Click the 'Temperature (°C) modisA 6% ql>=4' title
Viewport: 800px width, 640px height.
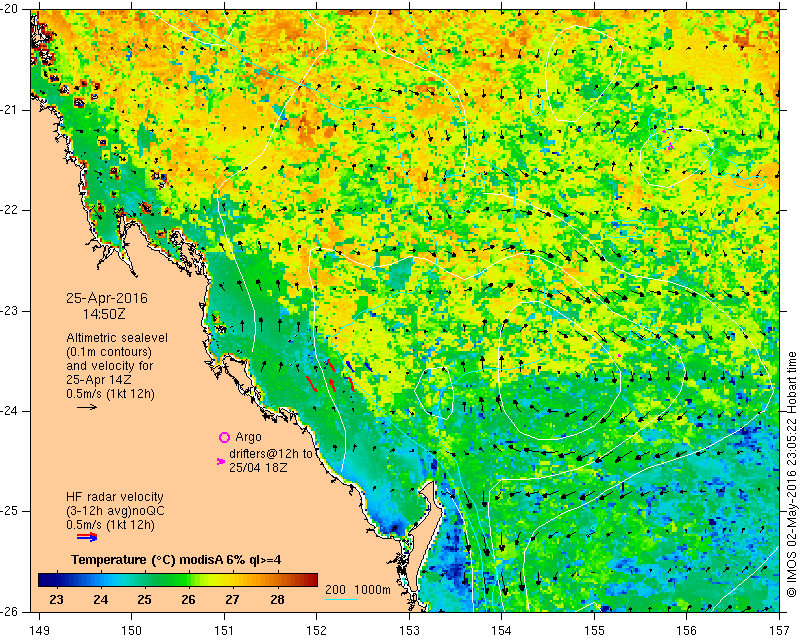176,560
